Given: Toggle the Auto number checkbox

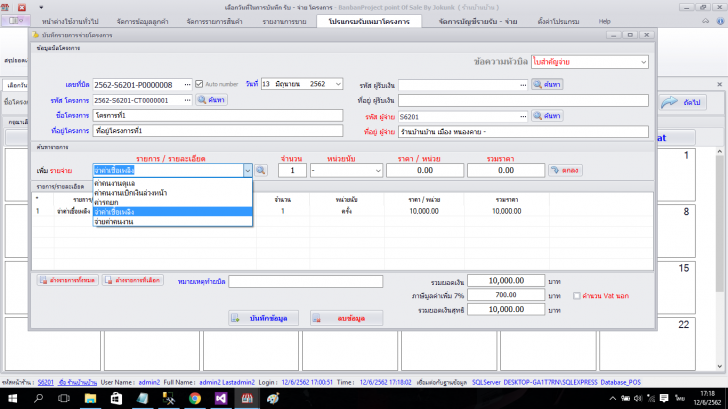Looking at the screenshot, I should tap(199, 84).
